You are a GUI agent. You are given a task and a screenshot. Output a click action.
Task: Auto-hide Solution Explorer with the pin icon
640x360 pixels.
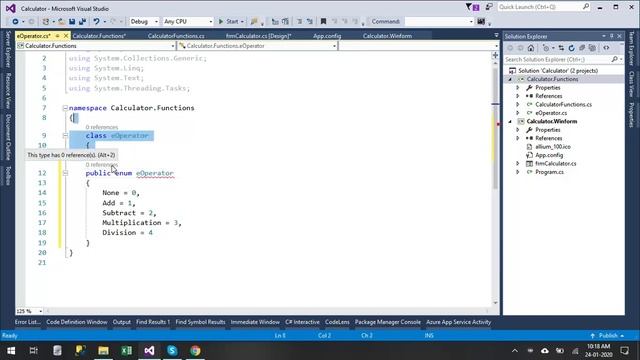pyautogui.click(x=611, y=36)
